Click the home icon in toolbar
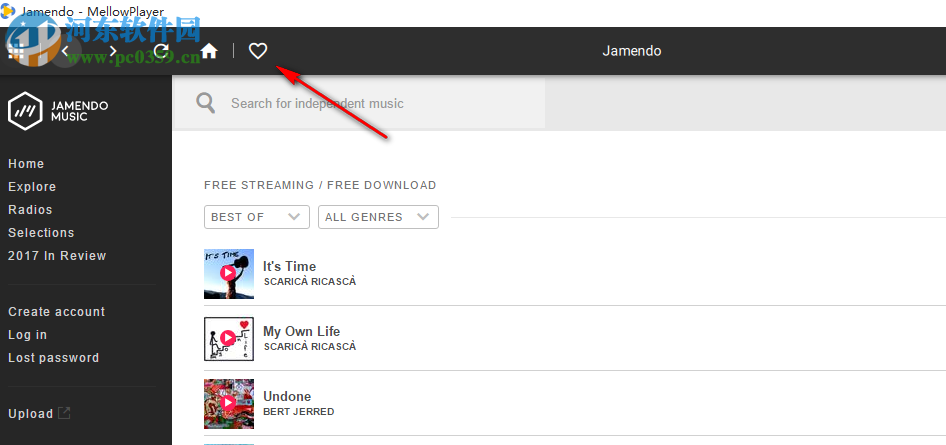The image size is (946, 445). click(209, 51)
